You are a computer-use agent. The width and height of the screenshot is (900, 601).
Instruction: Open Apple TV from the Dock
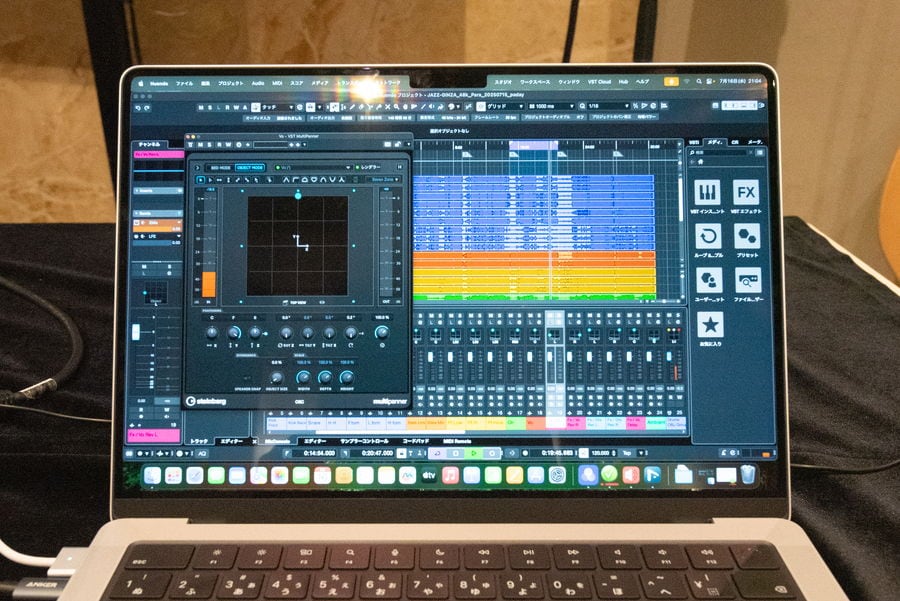click(x=427, y=475)
